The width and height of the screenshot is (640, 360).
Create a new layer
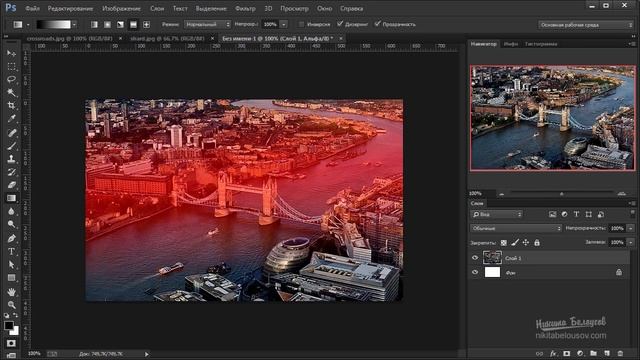(x=607, y=353)
